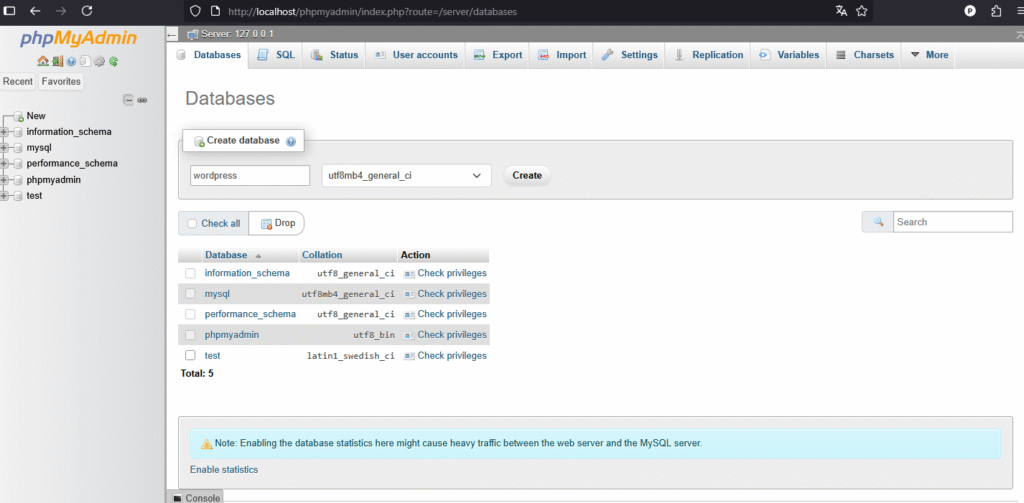The width and height of the screenshot is (1024, 503).
Task: Click the browser back arrow
Action: [35, 10]
